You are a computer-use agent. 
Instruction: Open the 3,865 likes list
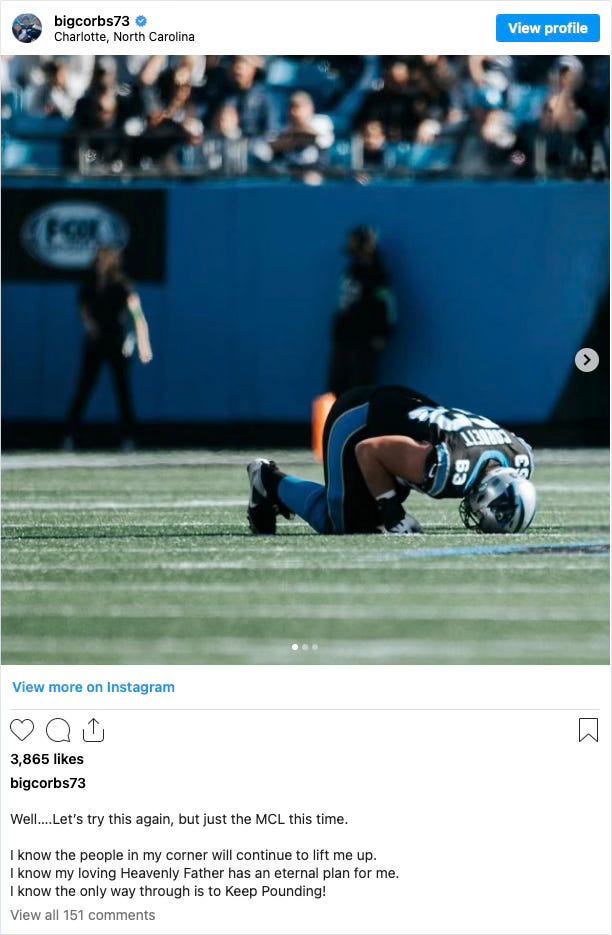tap(47, 759)
